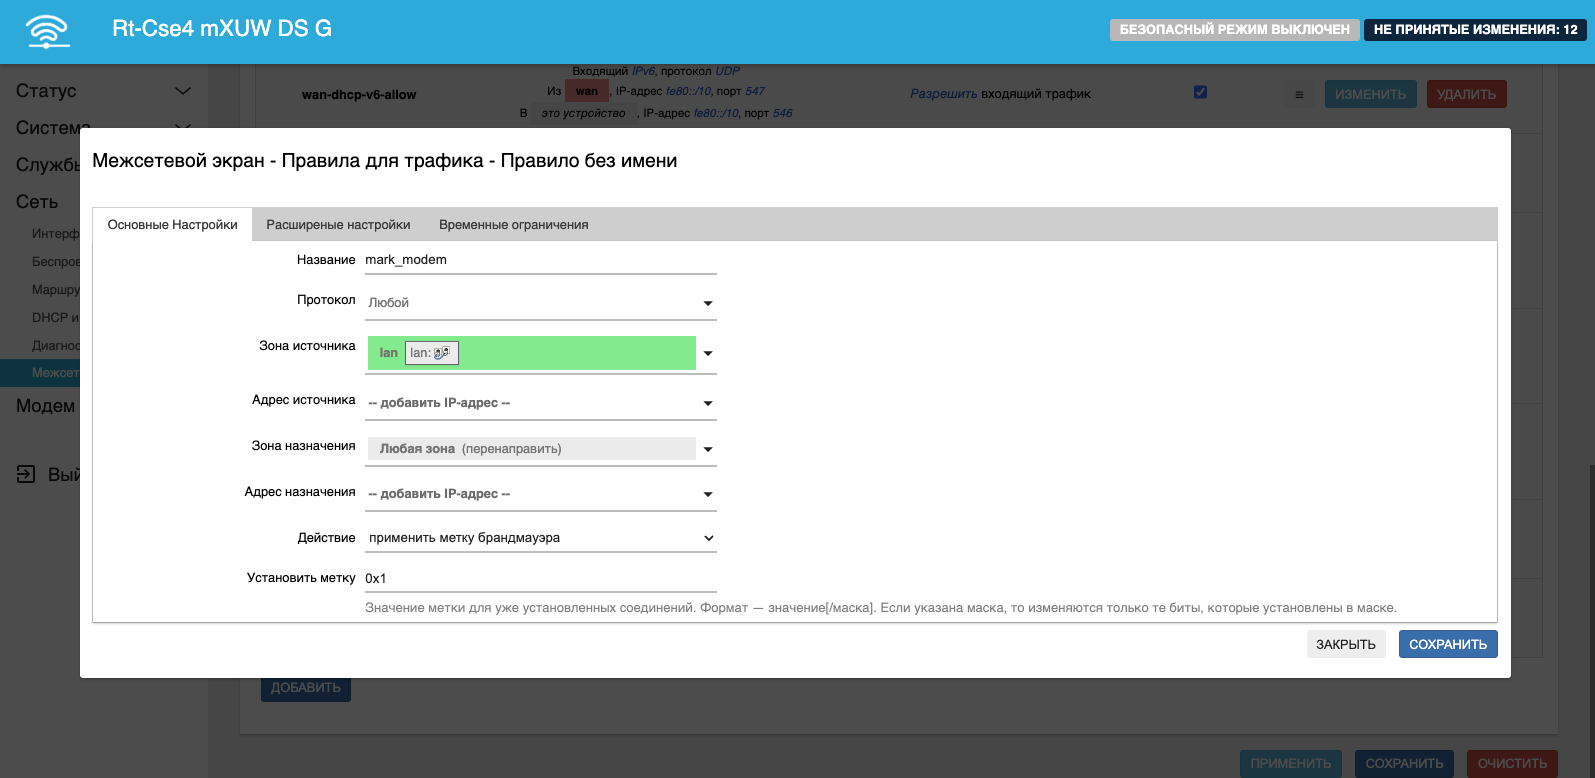Click the Название input field
This screenshot has width=1595, height=778.
[x=540, y=260]
